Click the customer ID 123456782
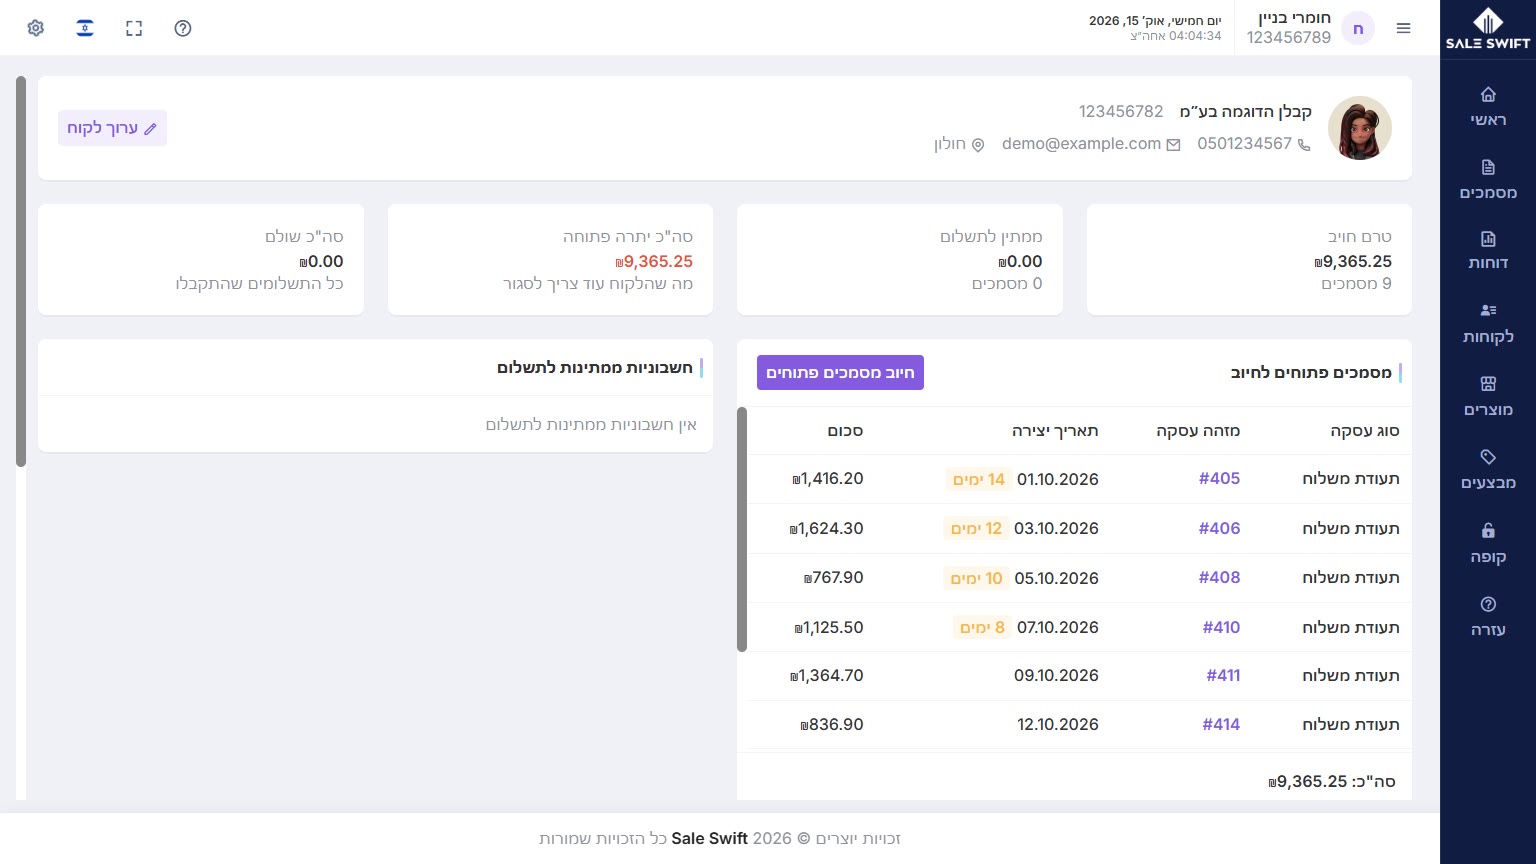This screenshot has width=1536, height=864. (x=1121, y=112)
